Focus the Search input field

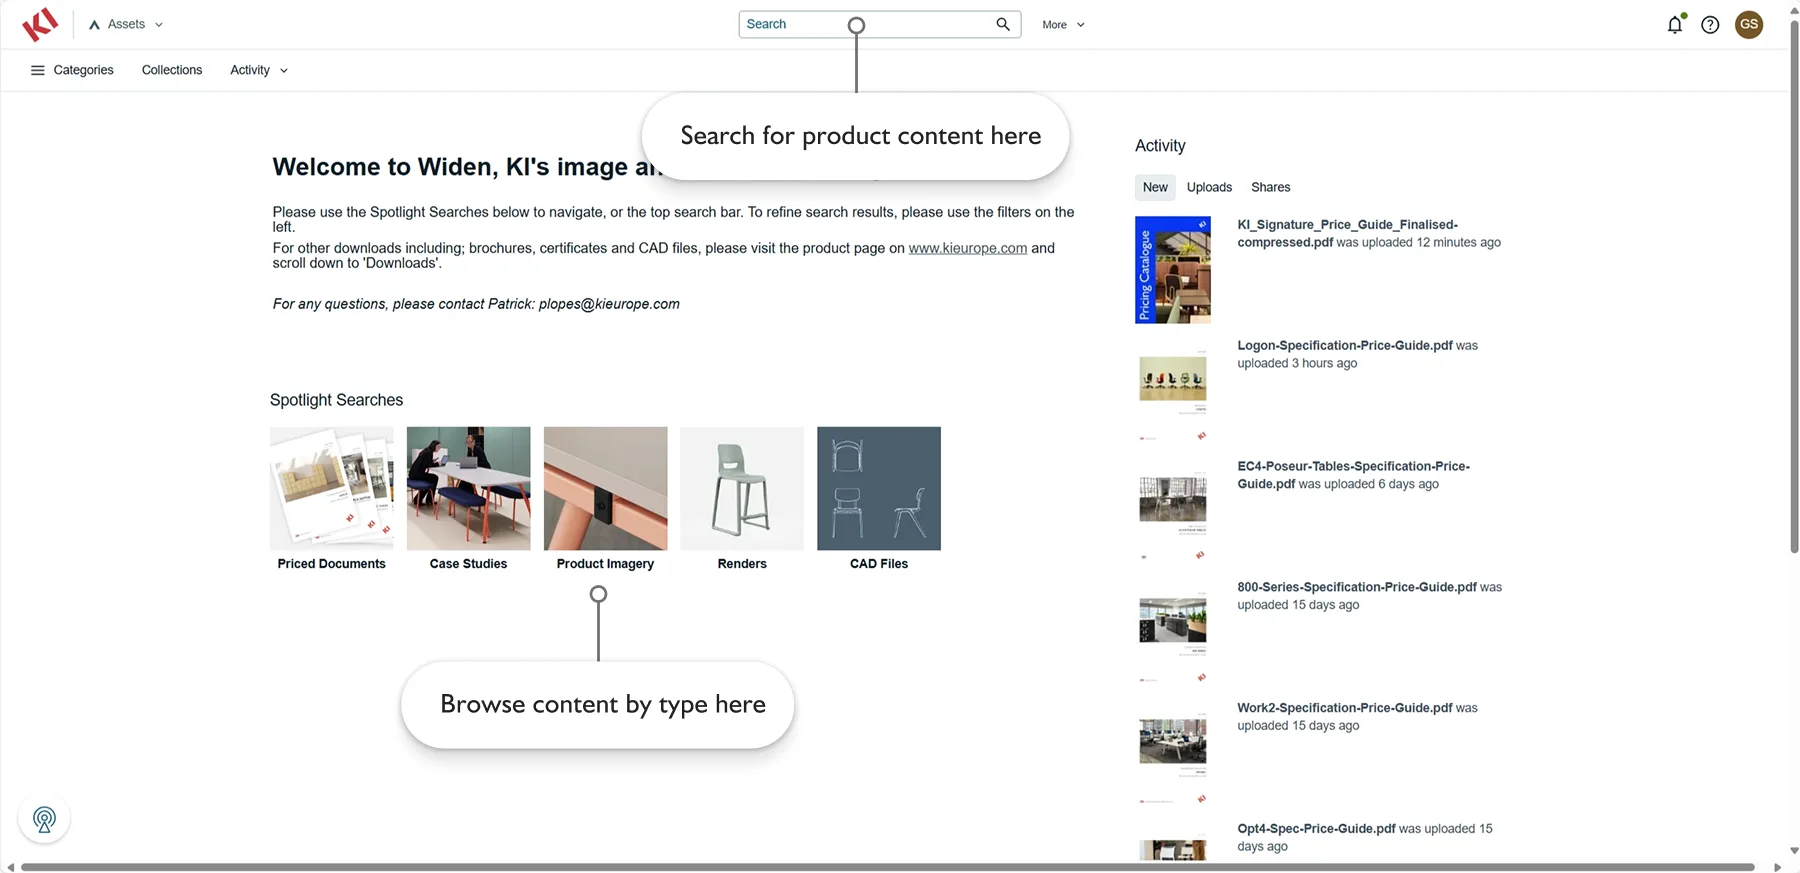pos(880,24)
